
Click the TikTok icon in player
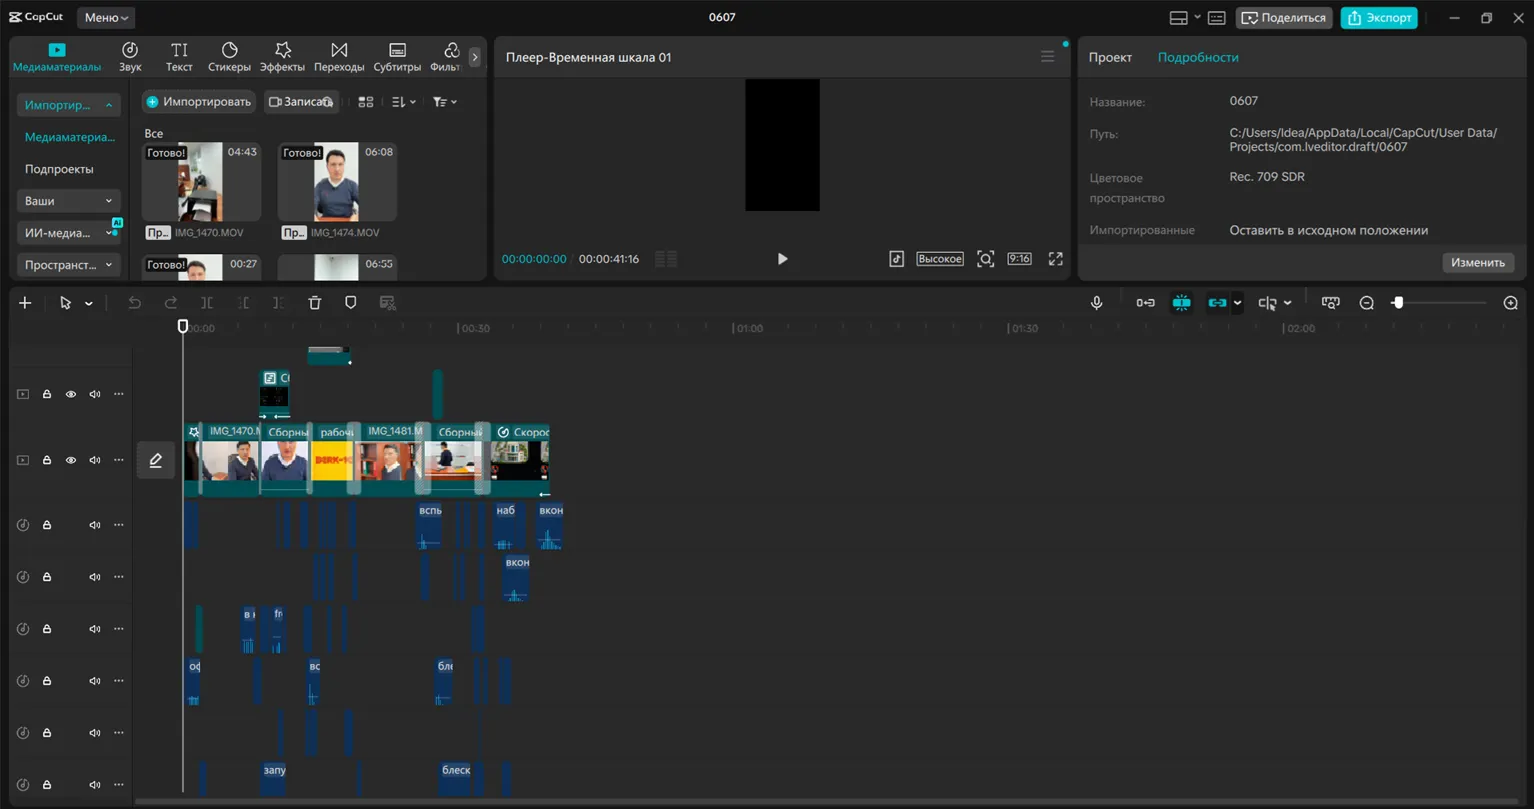point(897,259)
